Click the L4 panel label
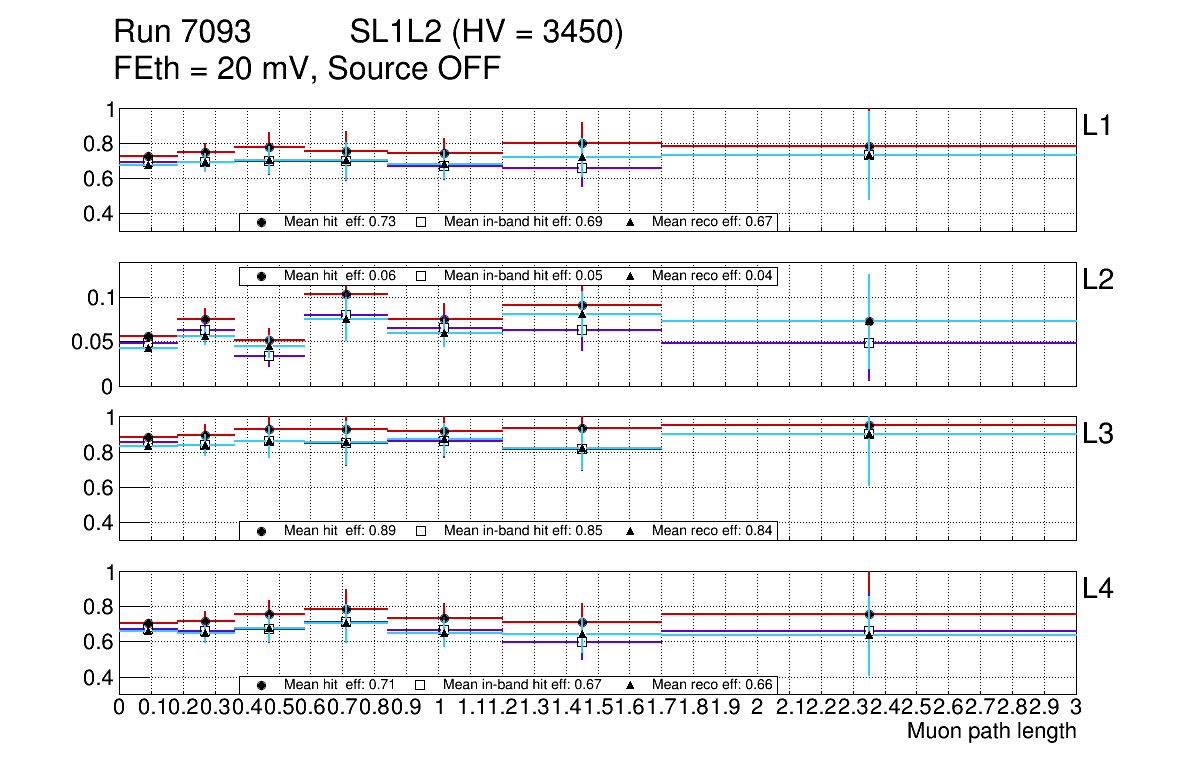The image size is (1196, 772). coord(1098,589)
